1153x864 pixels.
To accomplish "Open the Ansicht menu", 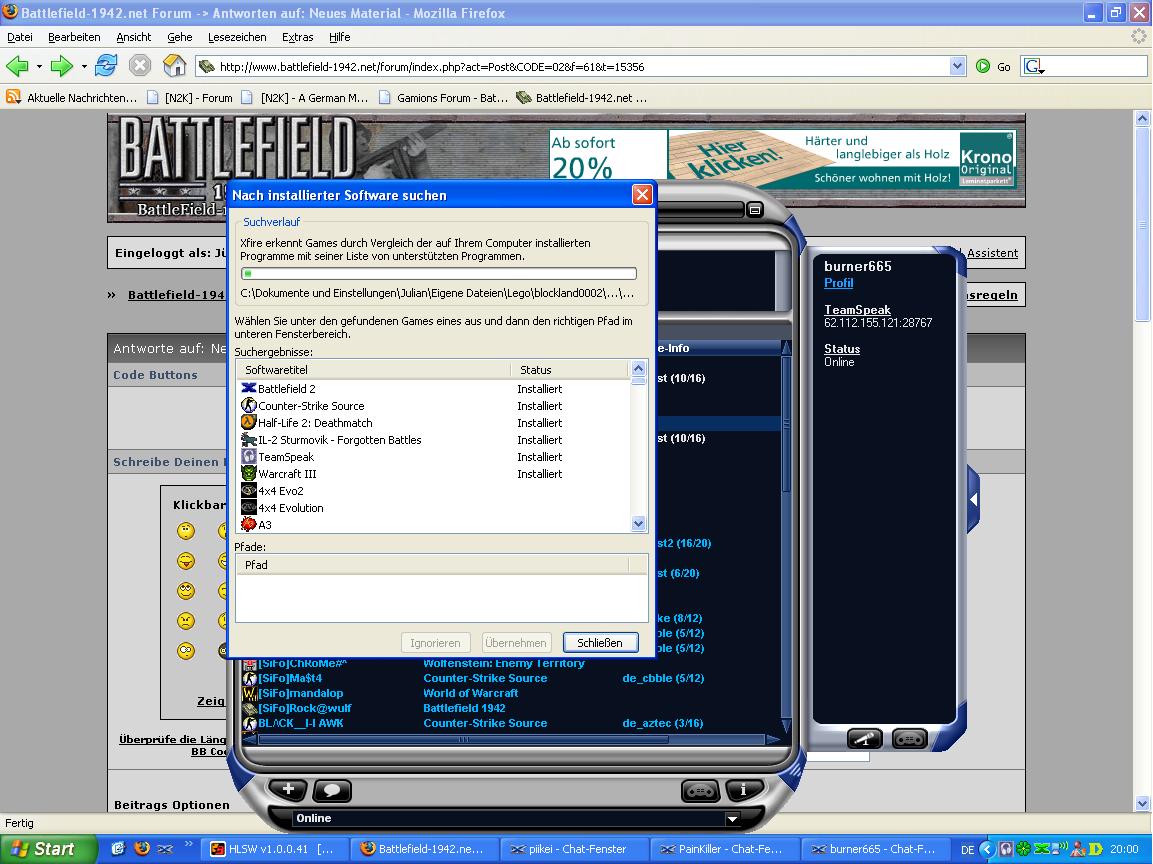I will [x=134, y=37].
